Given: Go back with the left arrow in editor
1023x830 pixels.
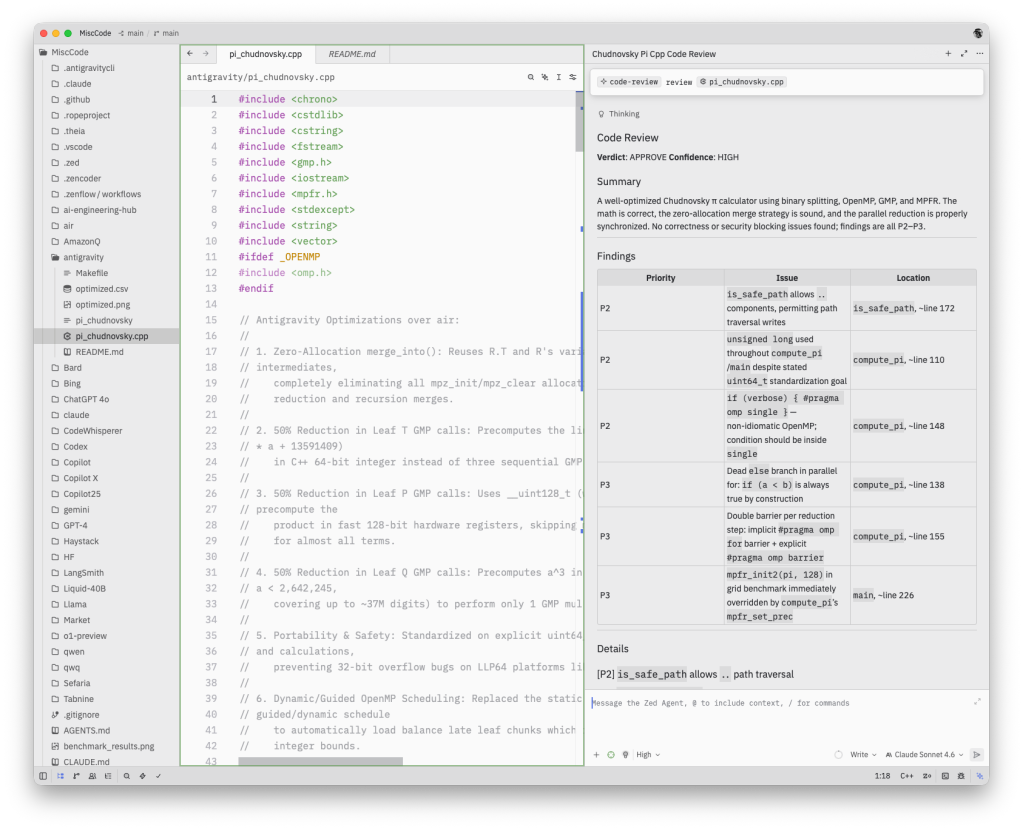Looking at the screenshot, I should 190,54.
